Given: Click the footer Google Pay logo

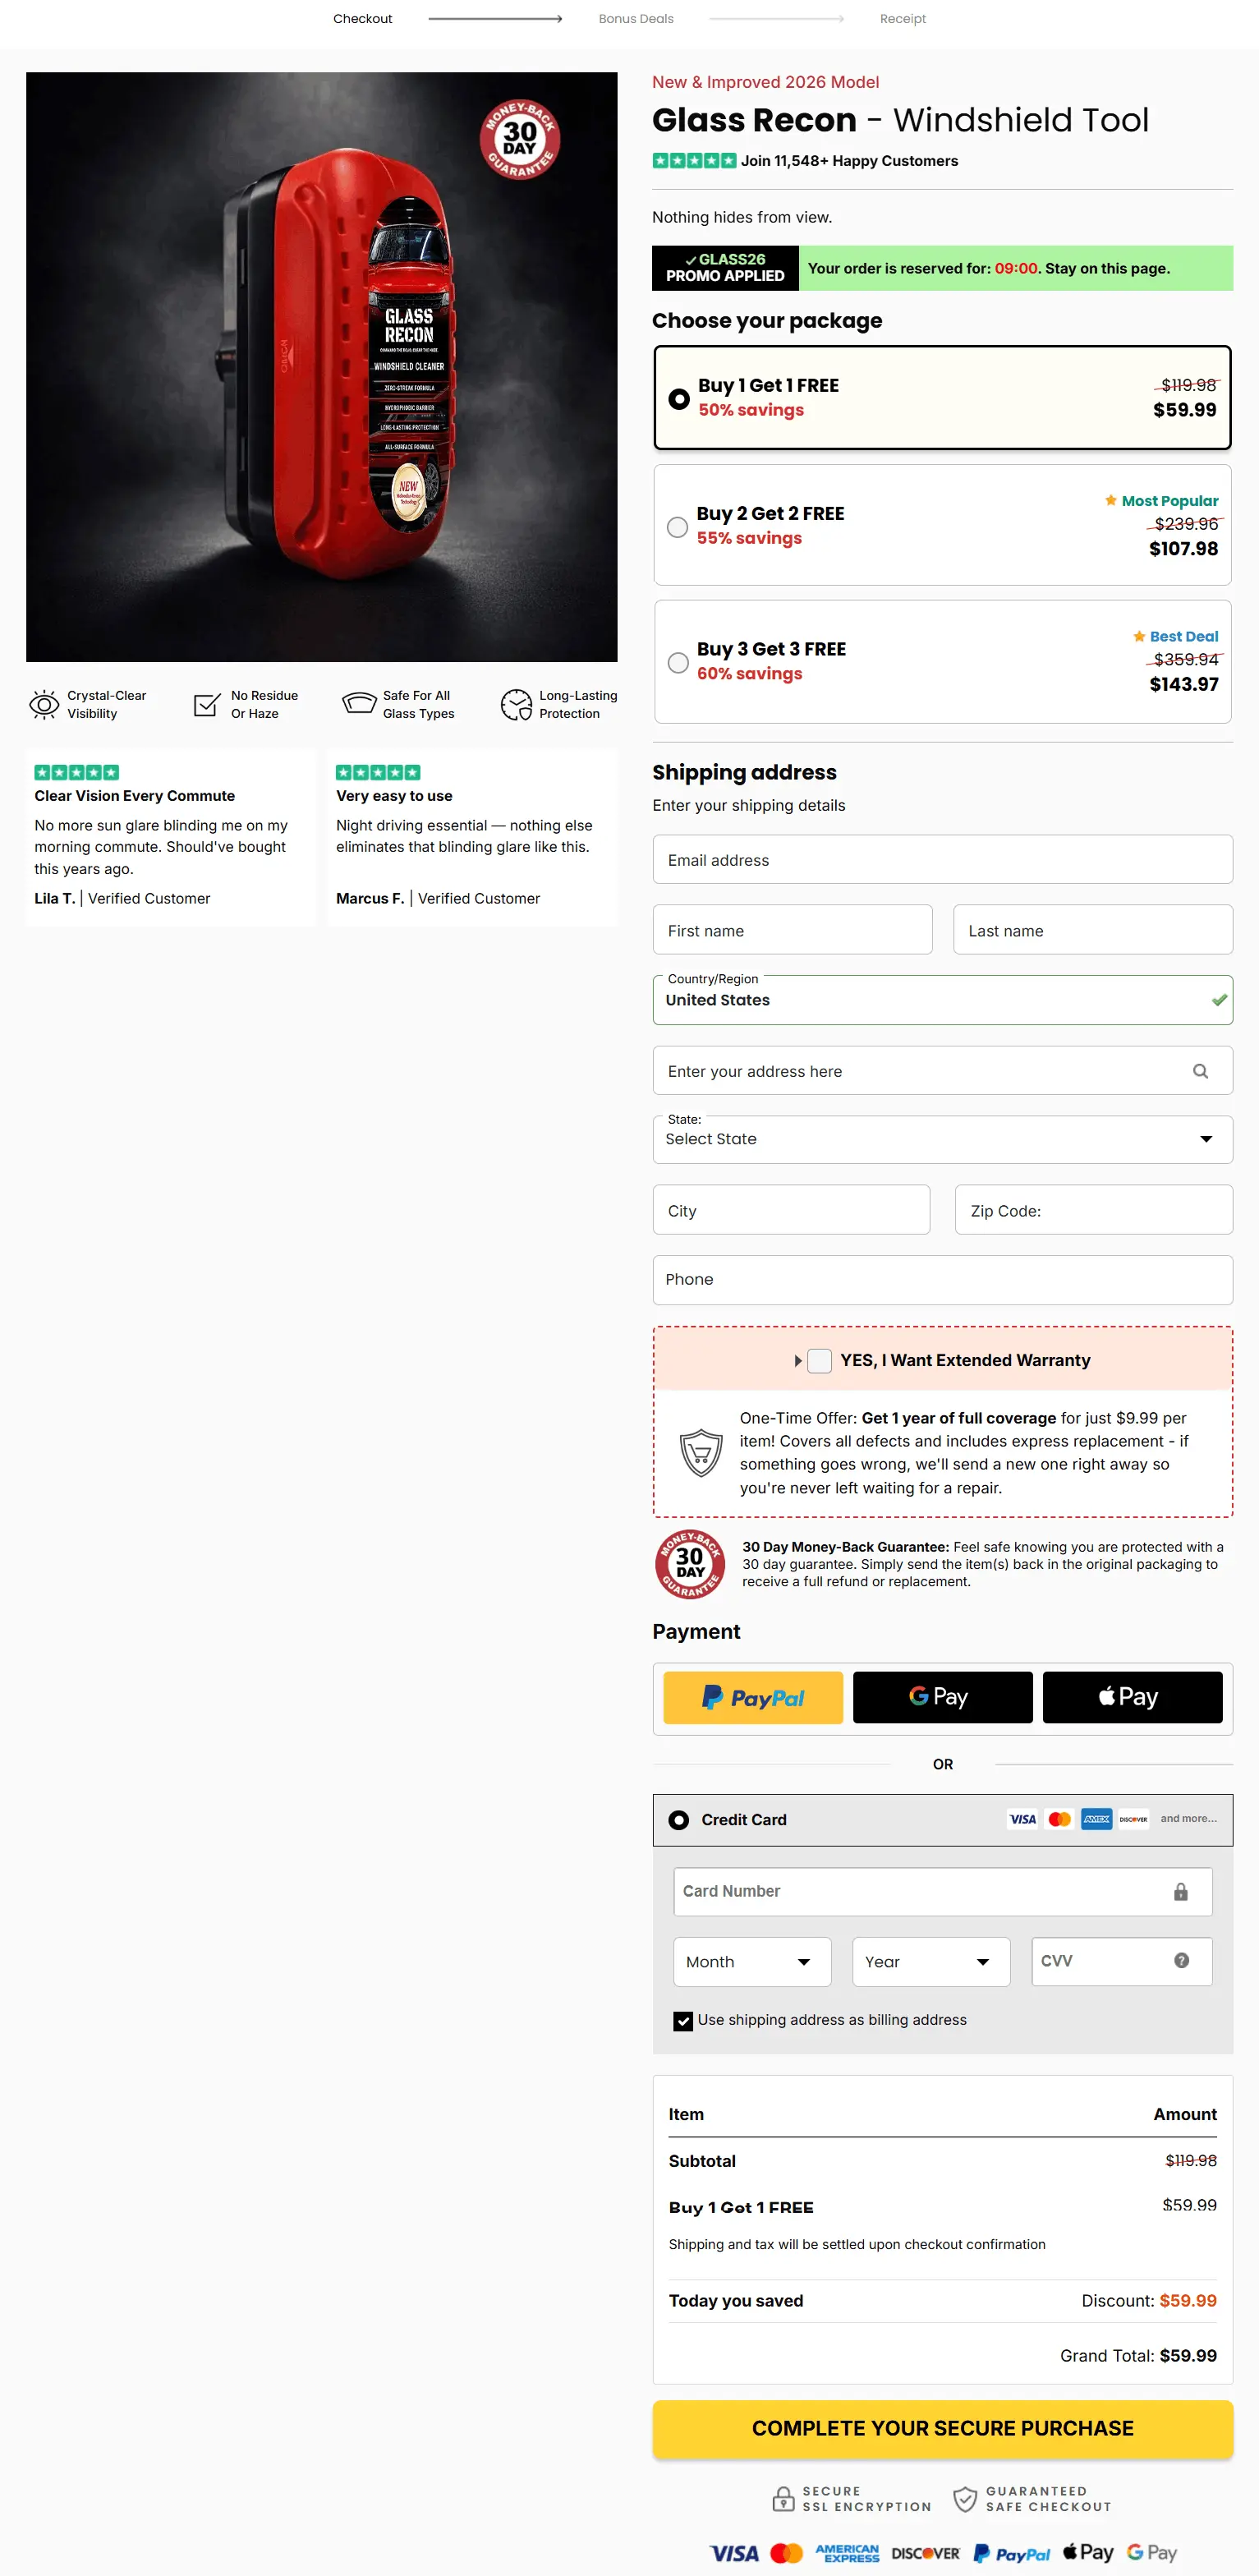Looking at the screenshot, I should point(1151,2552).
